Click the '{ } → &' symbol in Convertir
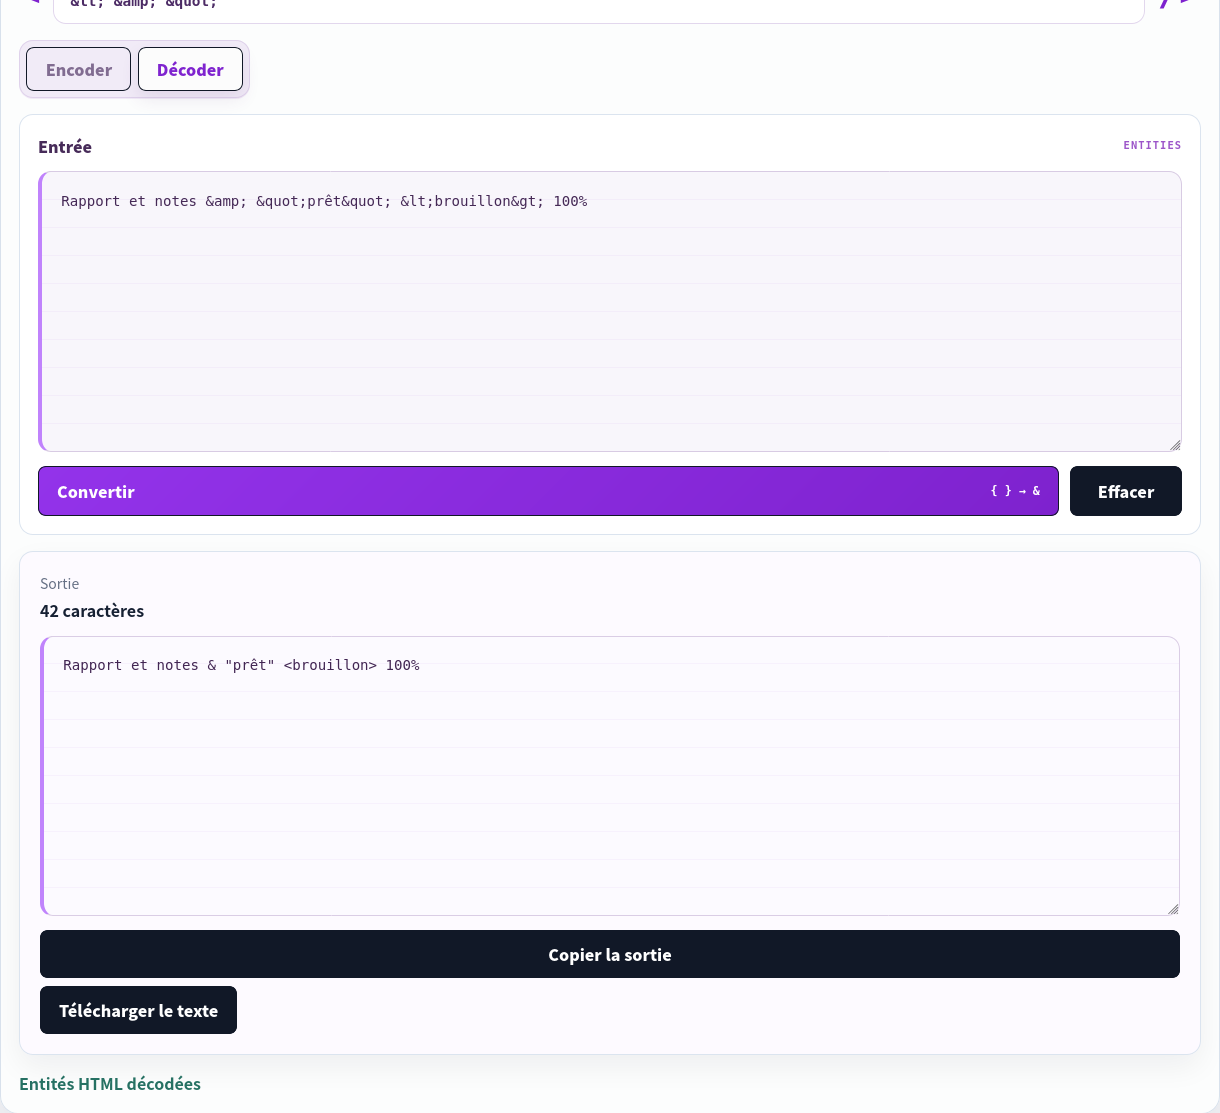This screenshot has width=1220, height=1113. (1015, 491)
